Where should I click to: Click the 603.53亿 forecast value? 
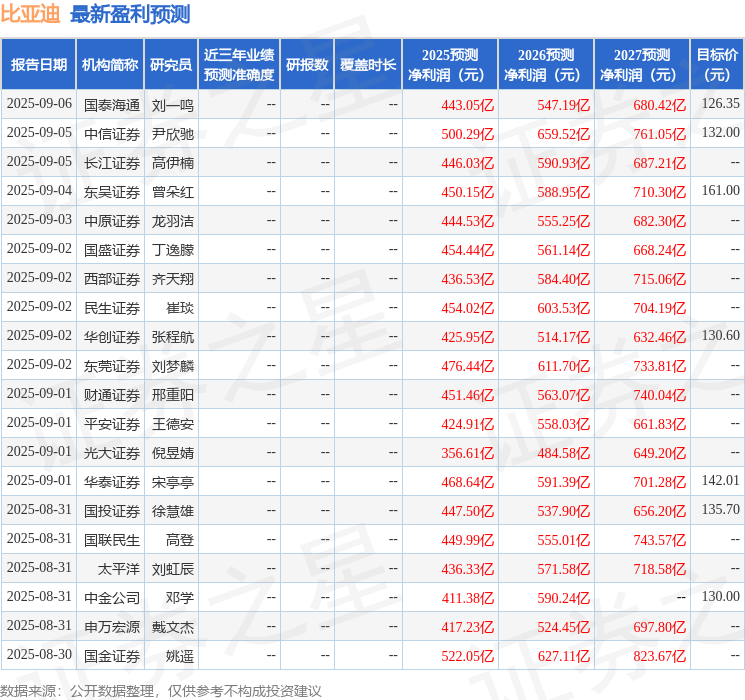564,308
